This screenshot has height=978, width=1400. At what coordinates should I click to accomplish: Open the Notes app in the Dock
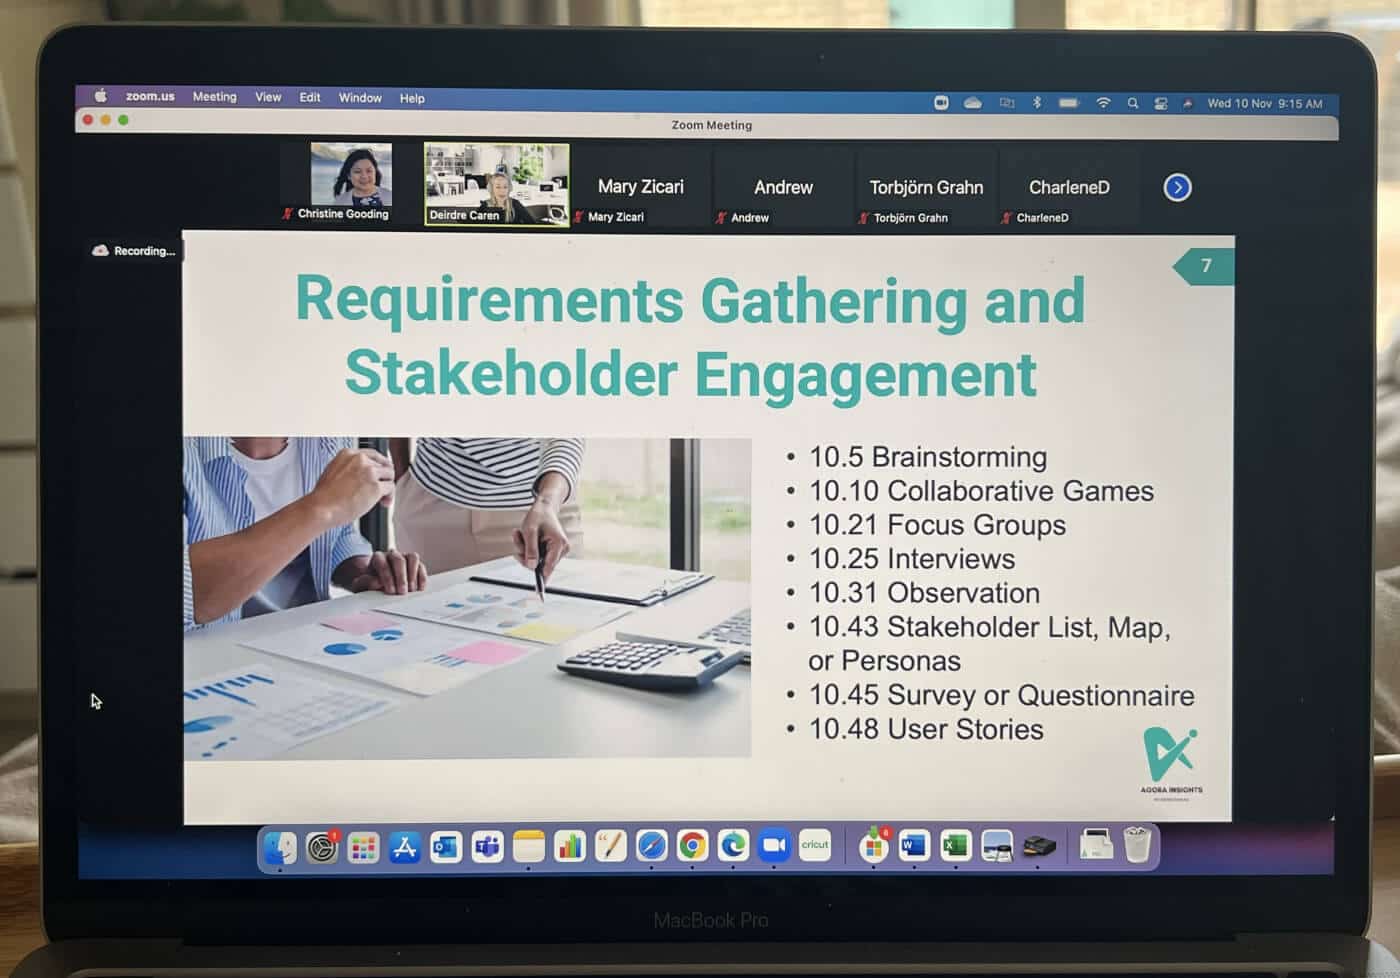tap(528, 848)
